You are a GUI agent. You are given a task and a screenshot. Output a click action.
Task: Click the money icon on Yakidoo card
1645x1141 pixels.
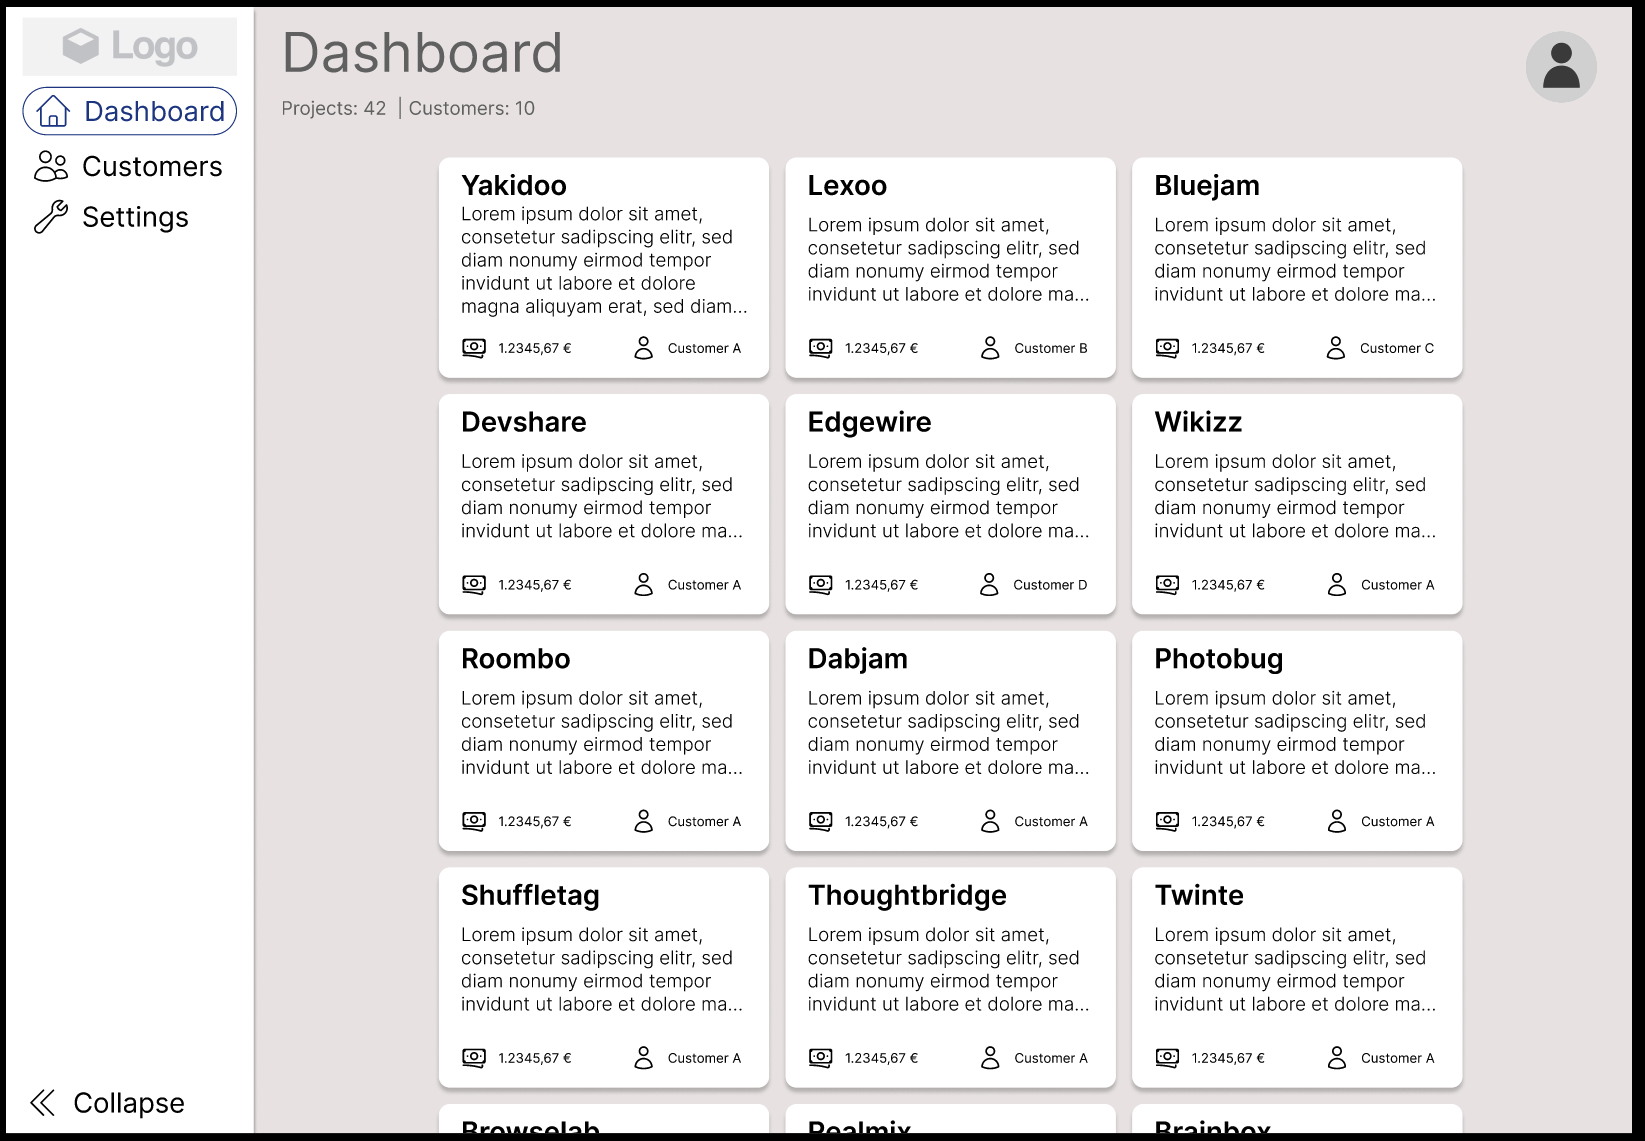(474, 348)
